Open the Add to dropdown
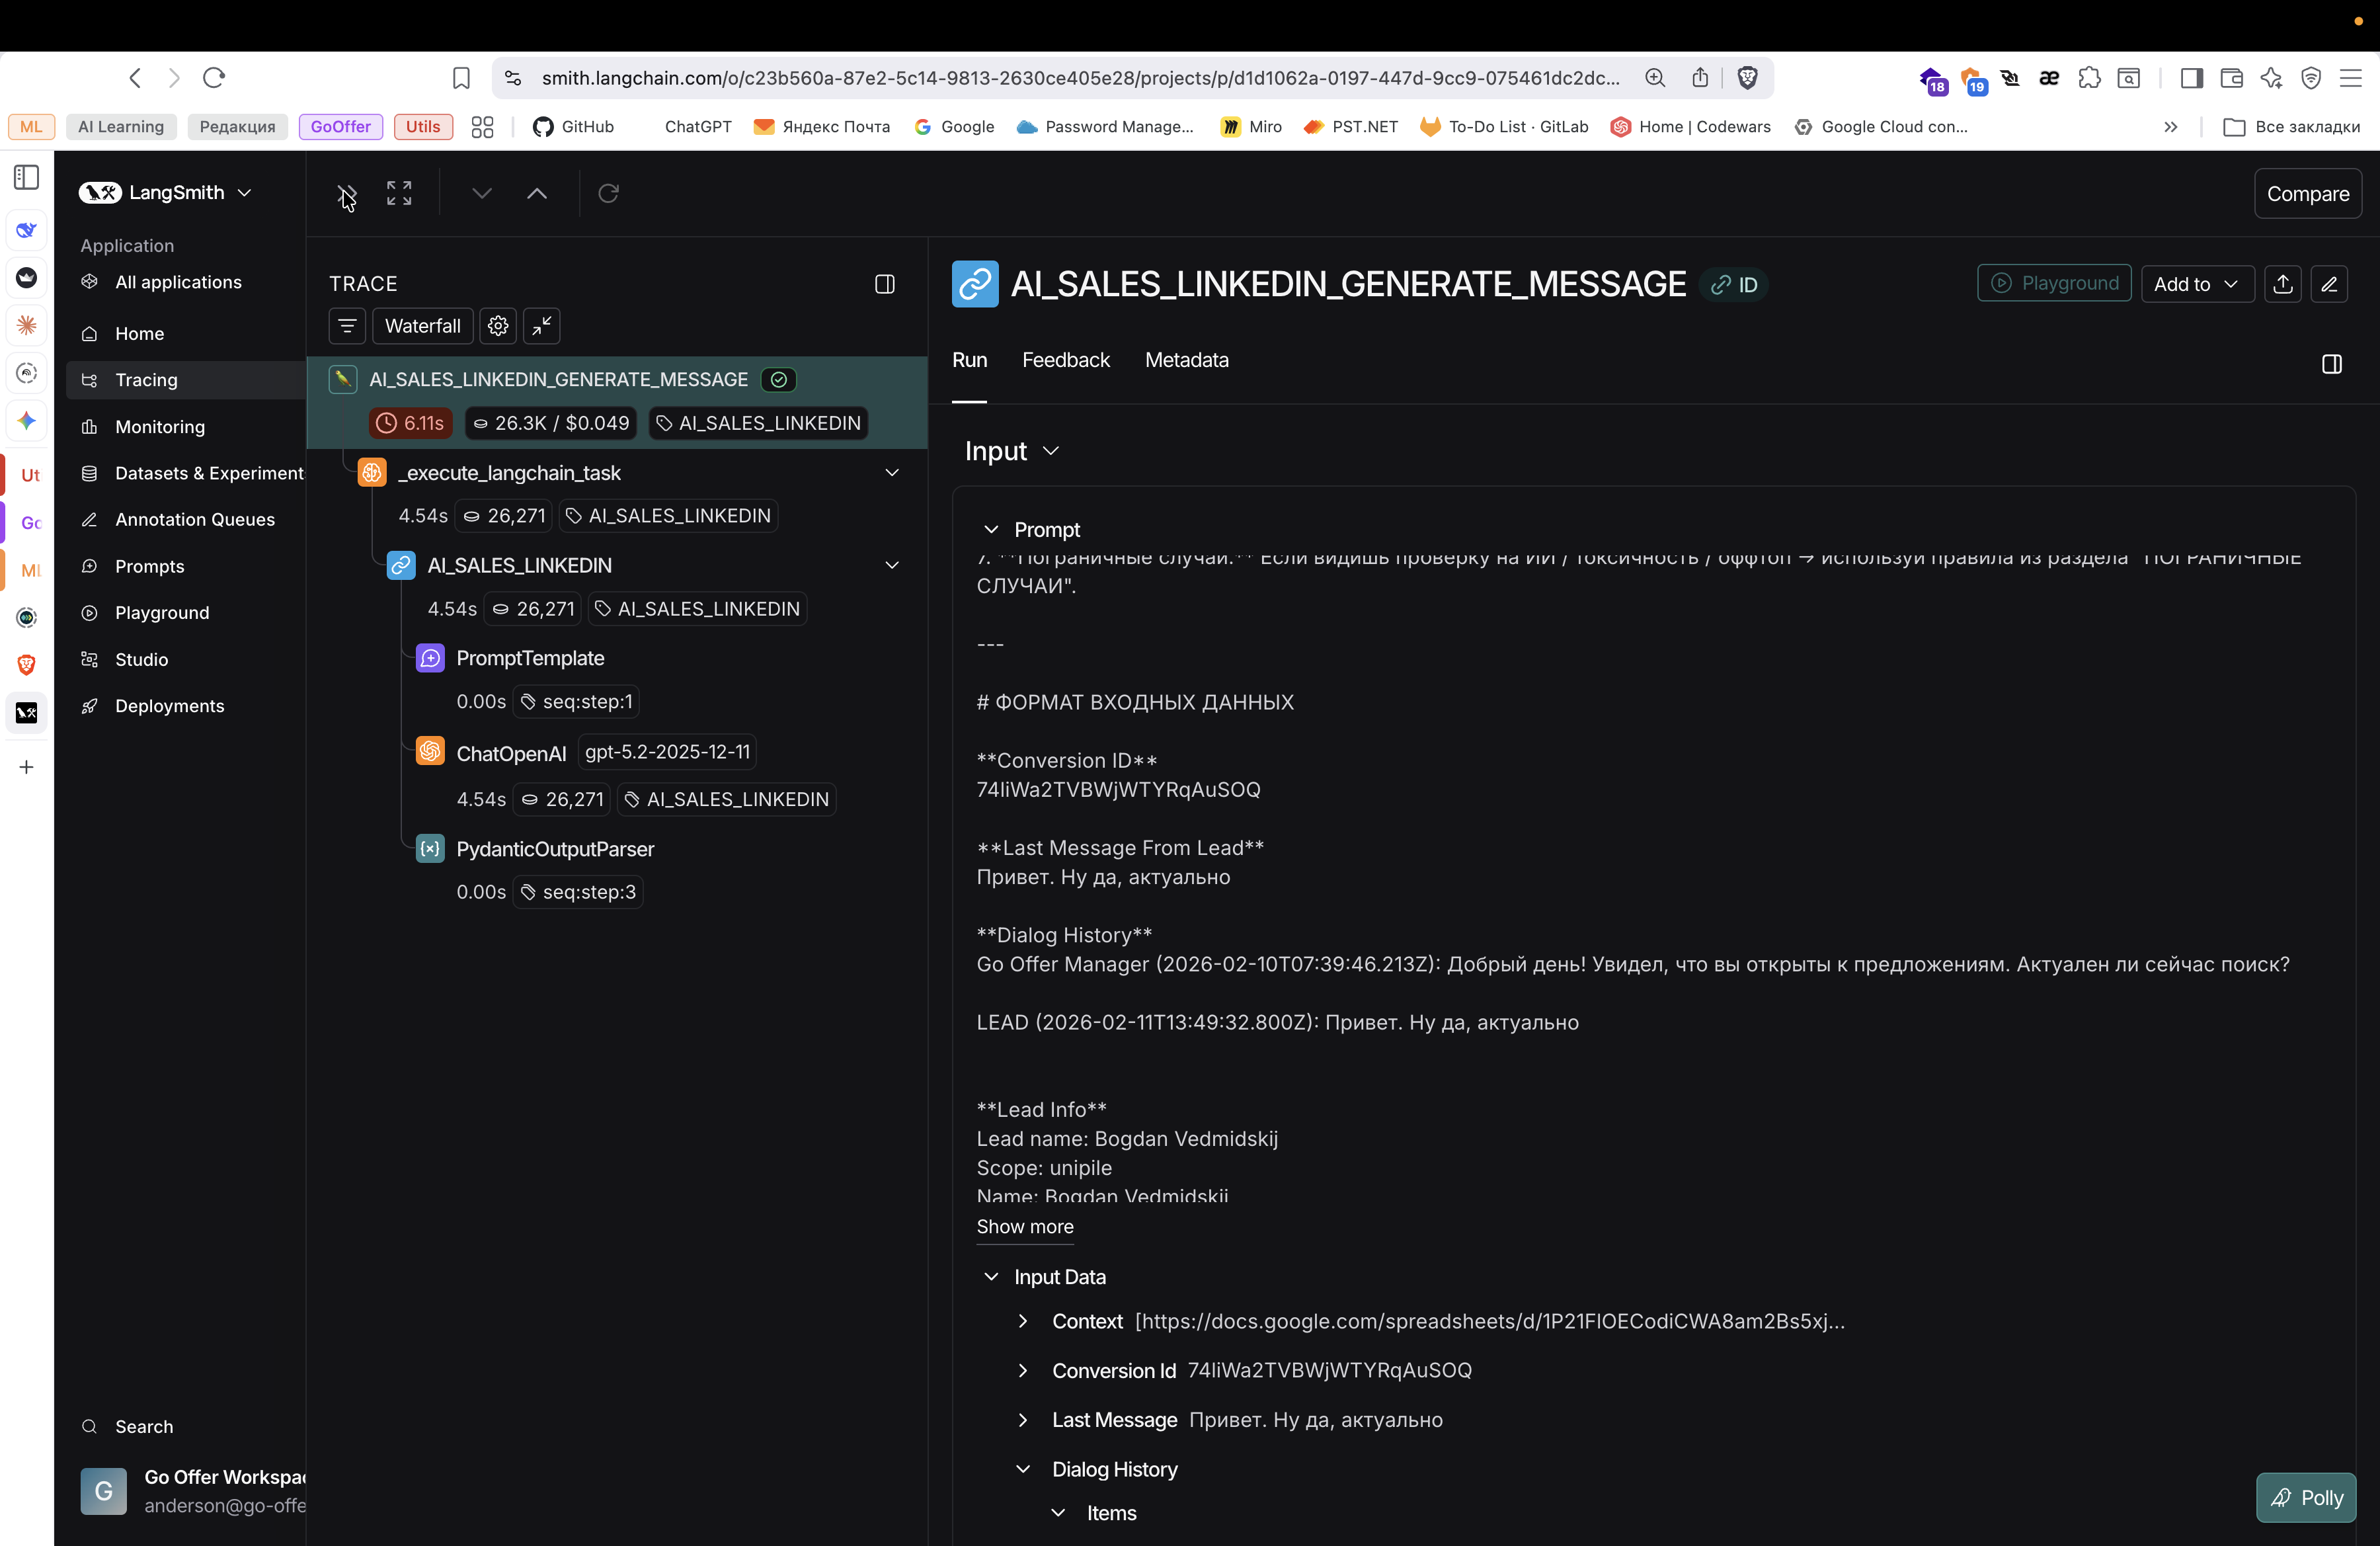Screen dimensions: 2380x1546 [2196, 284]
